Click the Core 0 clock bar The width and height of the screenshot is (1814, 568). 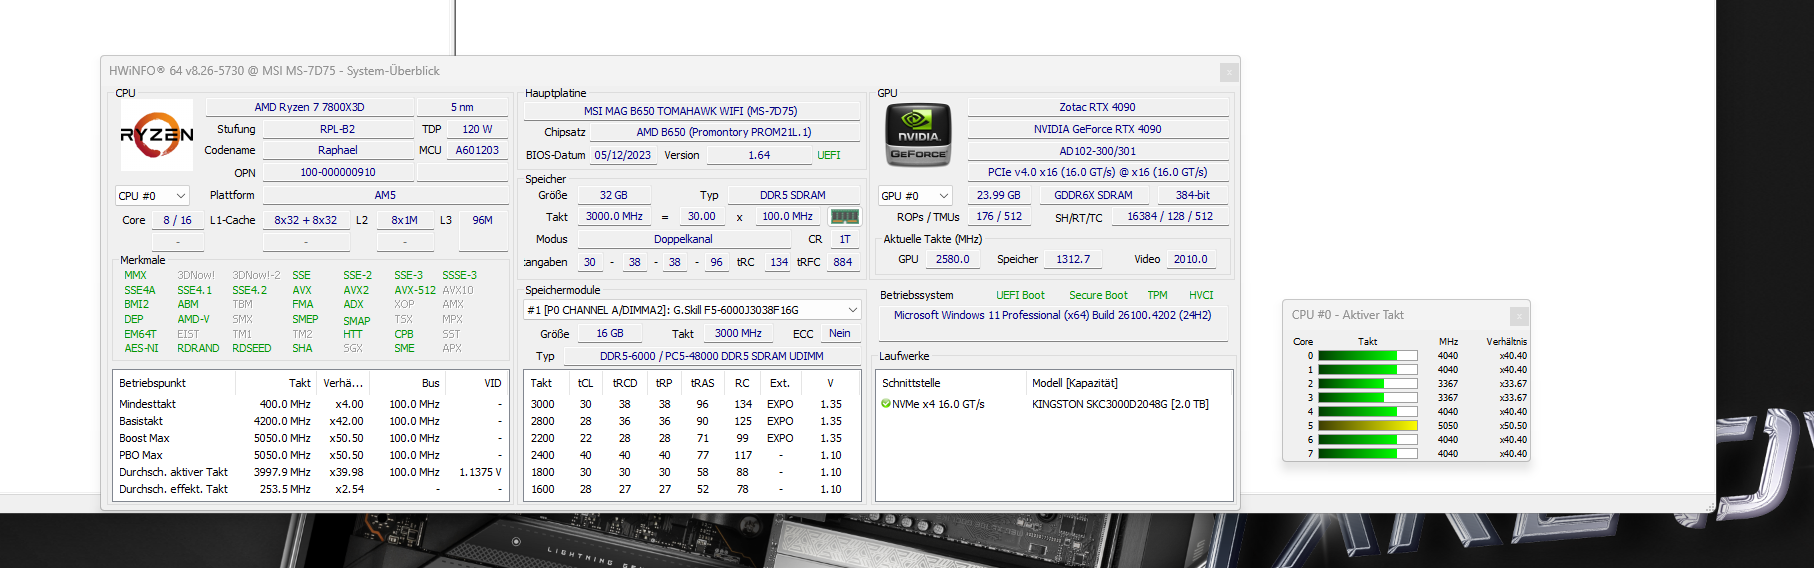click(x=1367, y=356)
